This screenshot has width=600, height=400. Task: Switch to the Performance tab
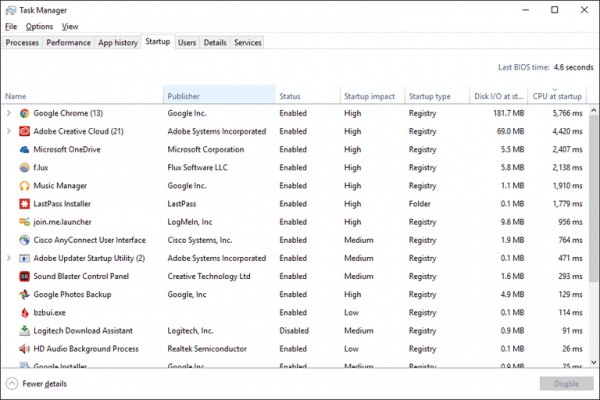tap(68, 42)
